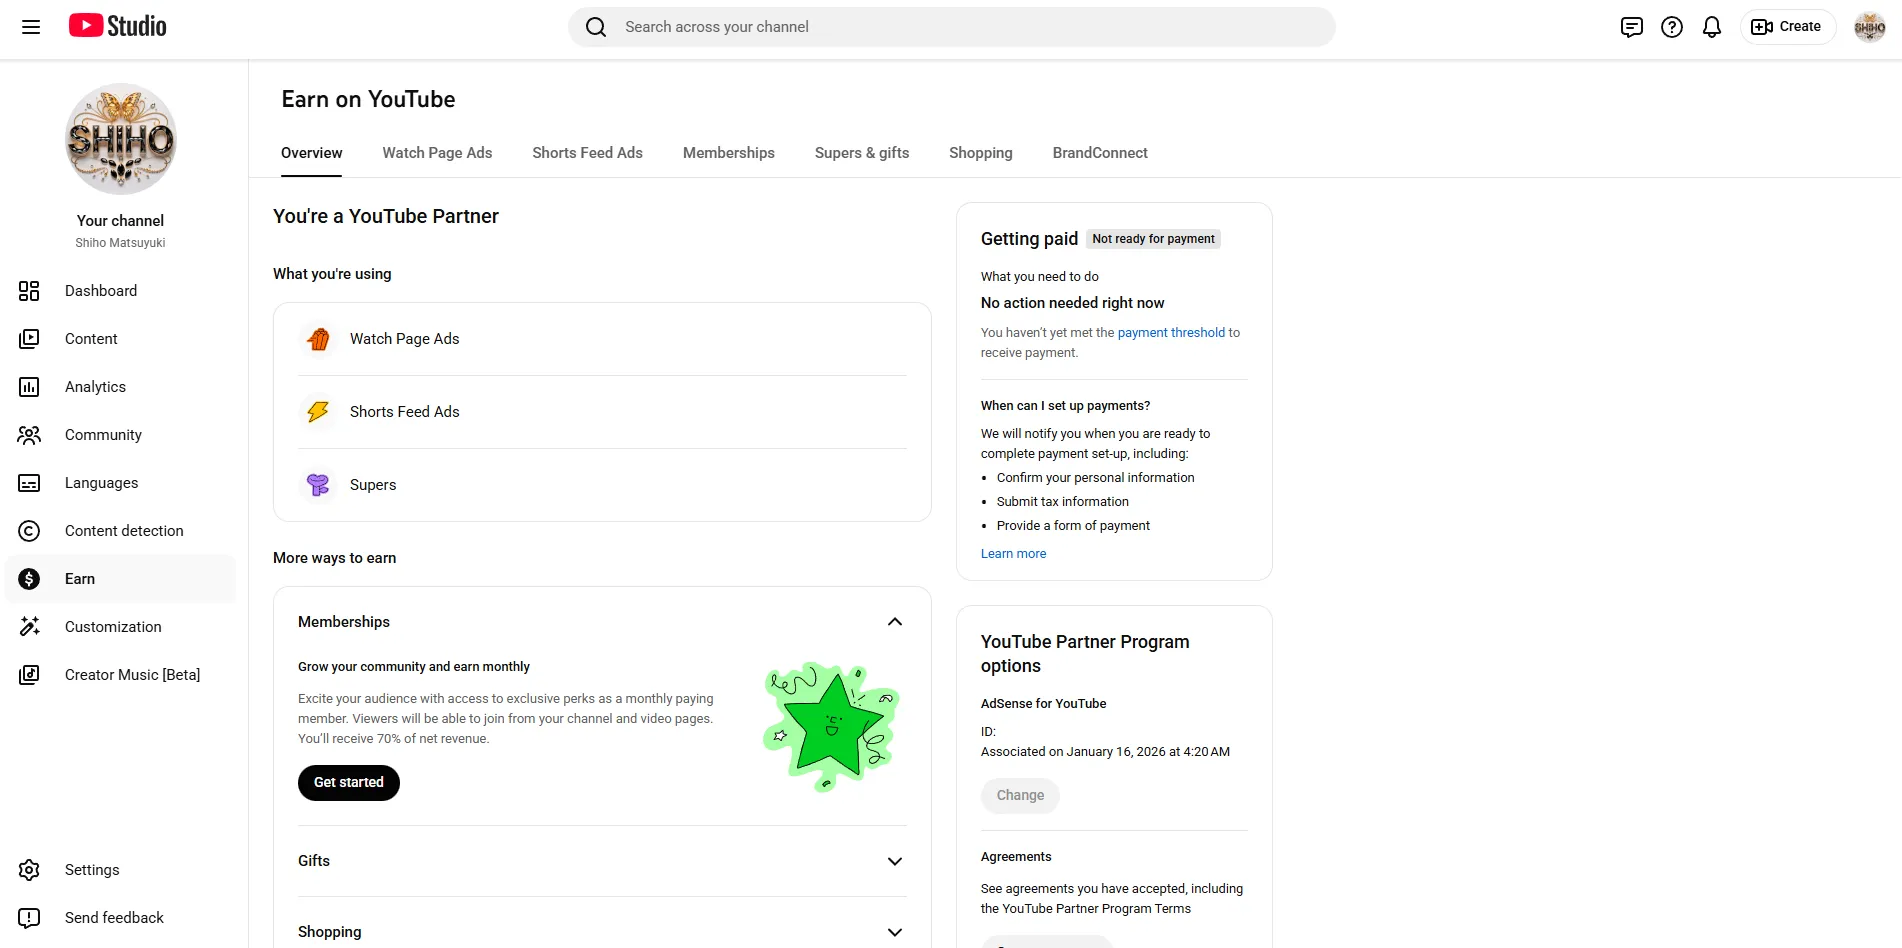Click the YouTube Studio logo
This screenshot has height=948, width=1902.
click(118, 26)
